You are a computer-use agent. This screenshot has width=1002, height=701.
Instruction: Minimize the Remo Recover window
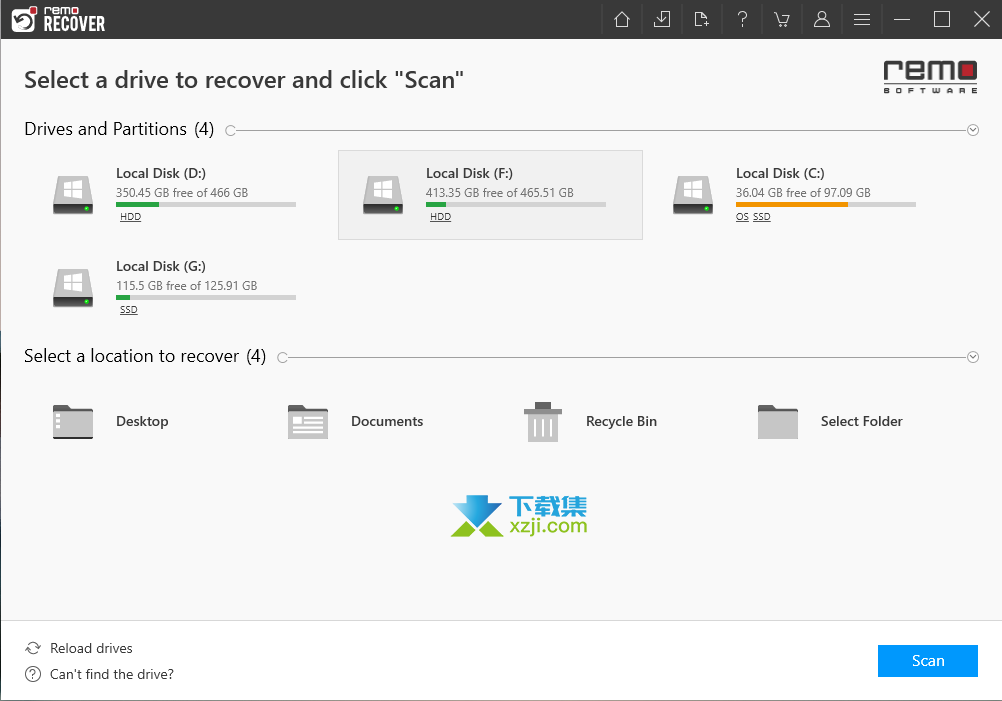[x=902, y=19]
